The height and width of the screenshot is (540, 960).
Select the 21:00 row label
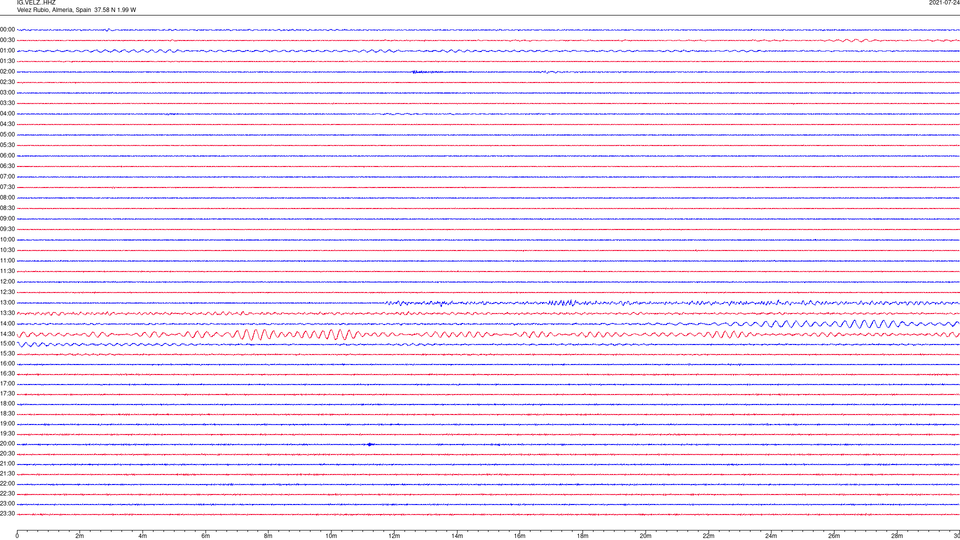coord(7,463)
